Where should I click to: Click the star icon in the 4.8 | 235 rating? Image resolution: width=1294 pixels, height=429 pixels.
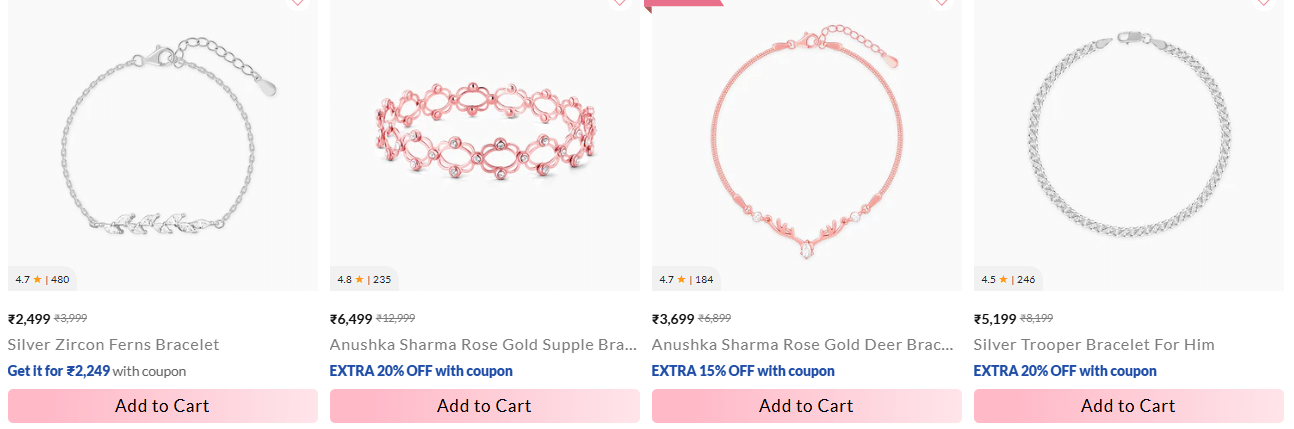(x=359, y=280)
